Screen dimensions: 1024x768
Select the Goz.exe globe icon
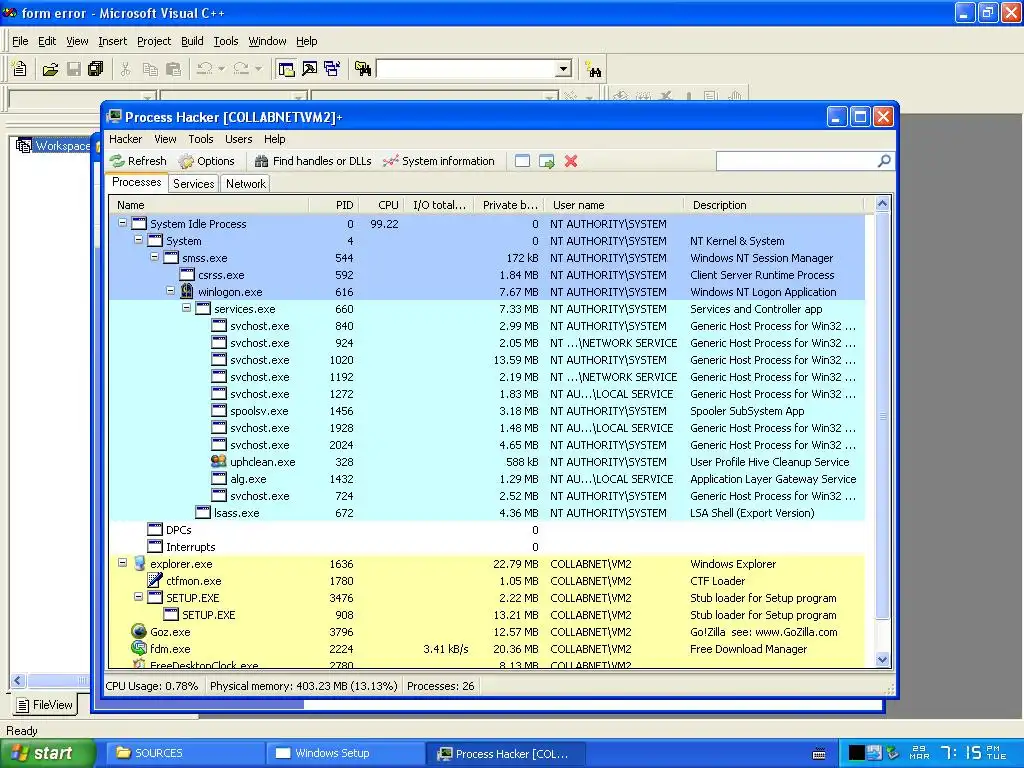click(x=138, y=631)
